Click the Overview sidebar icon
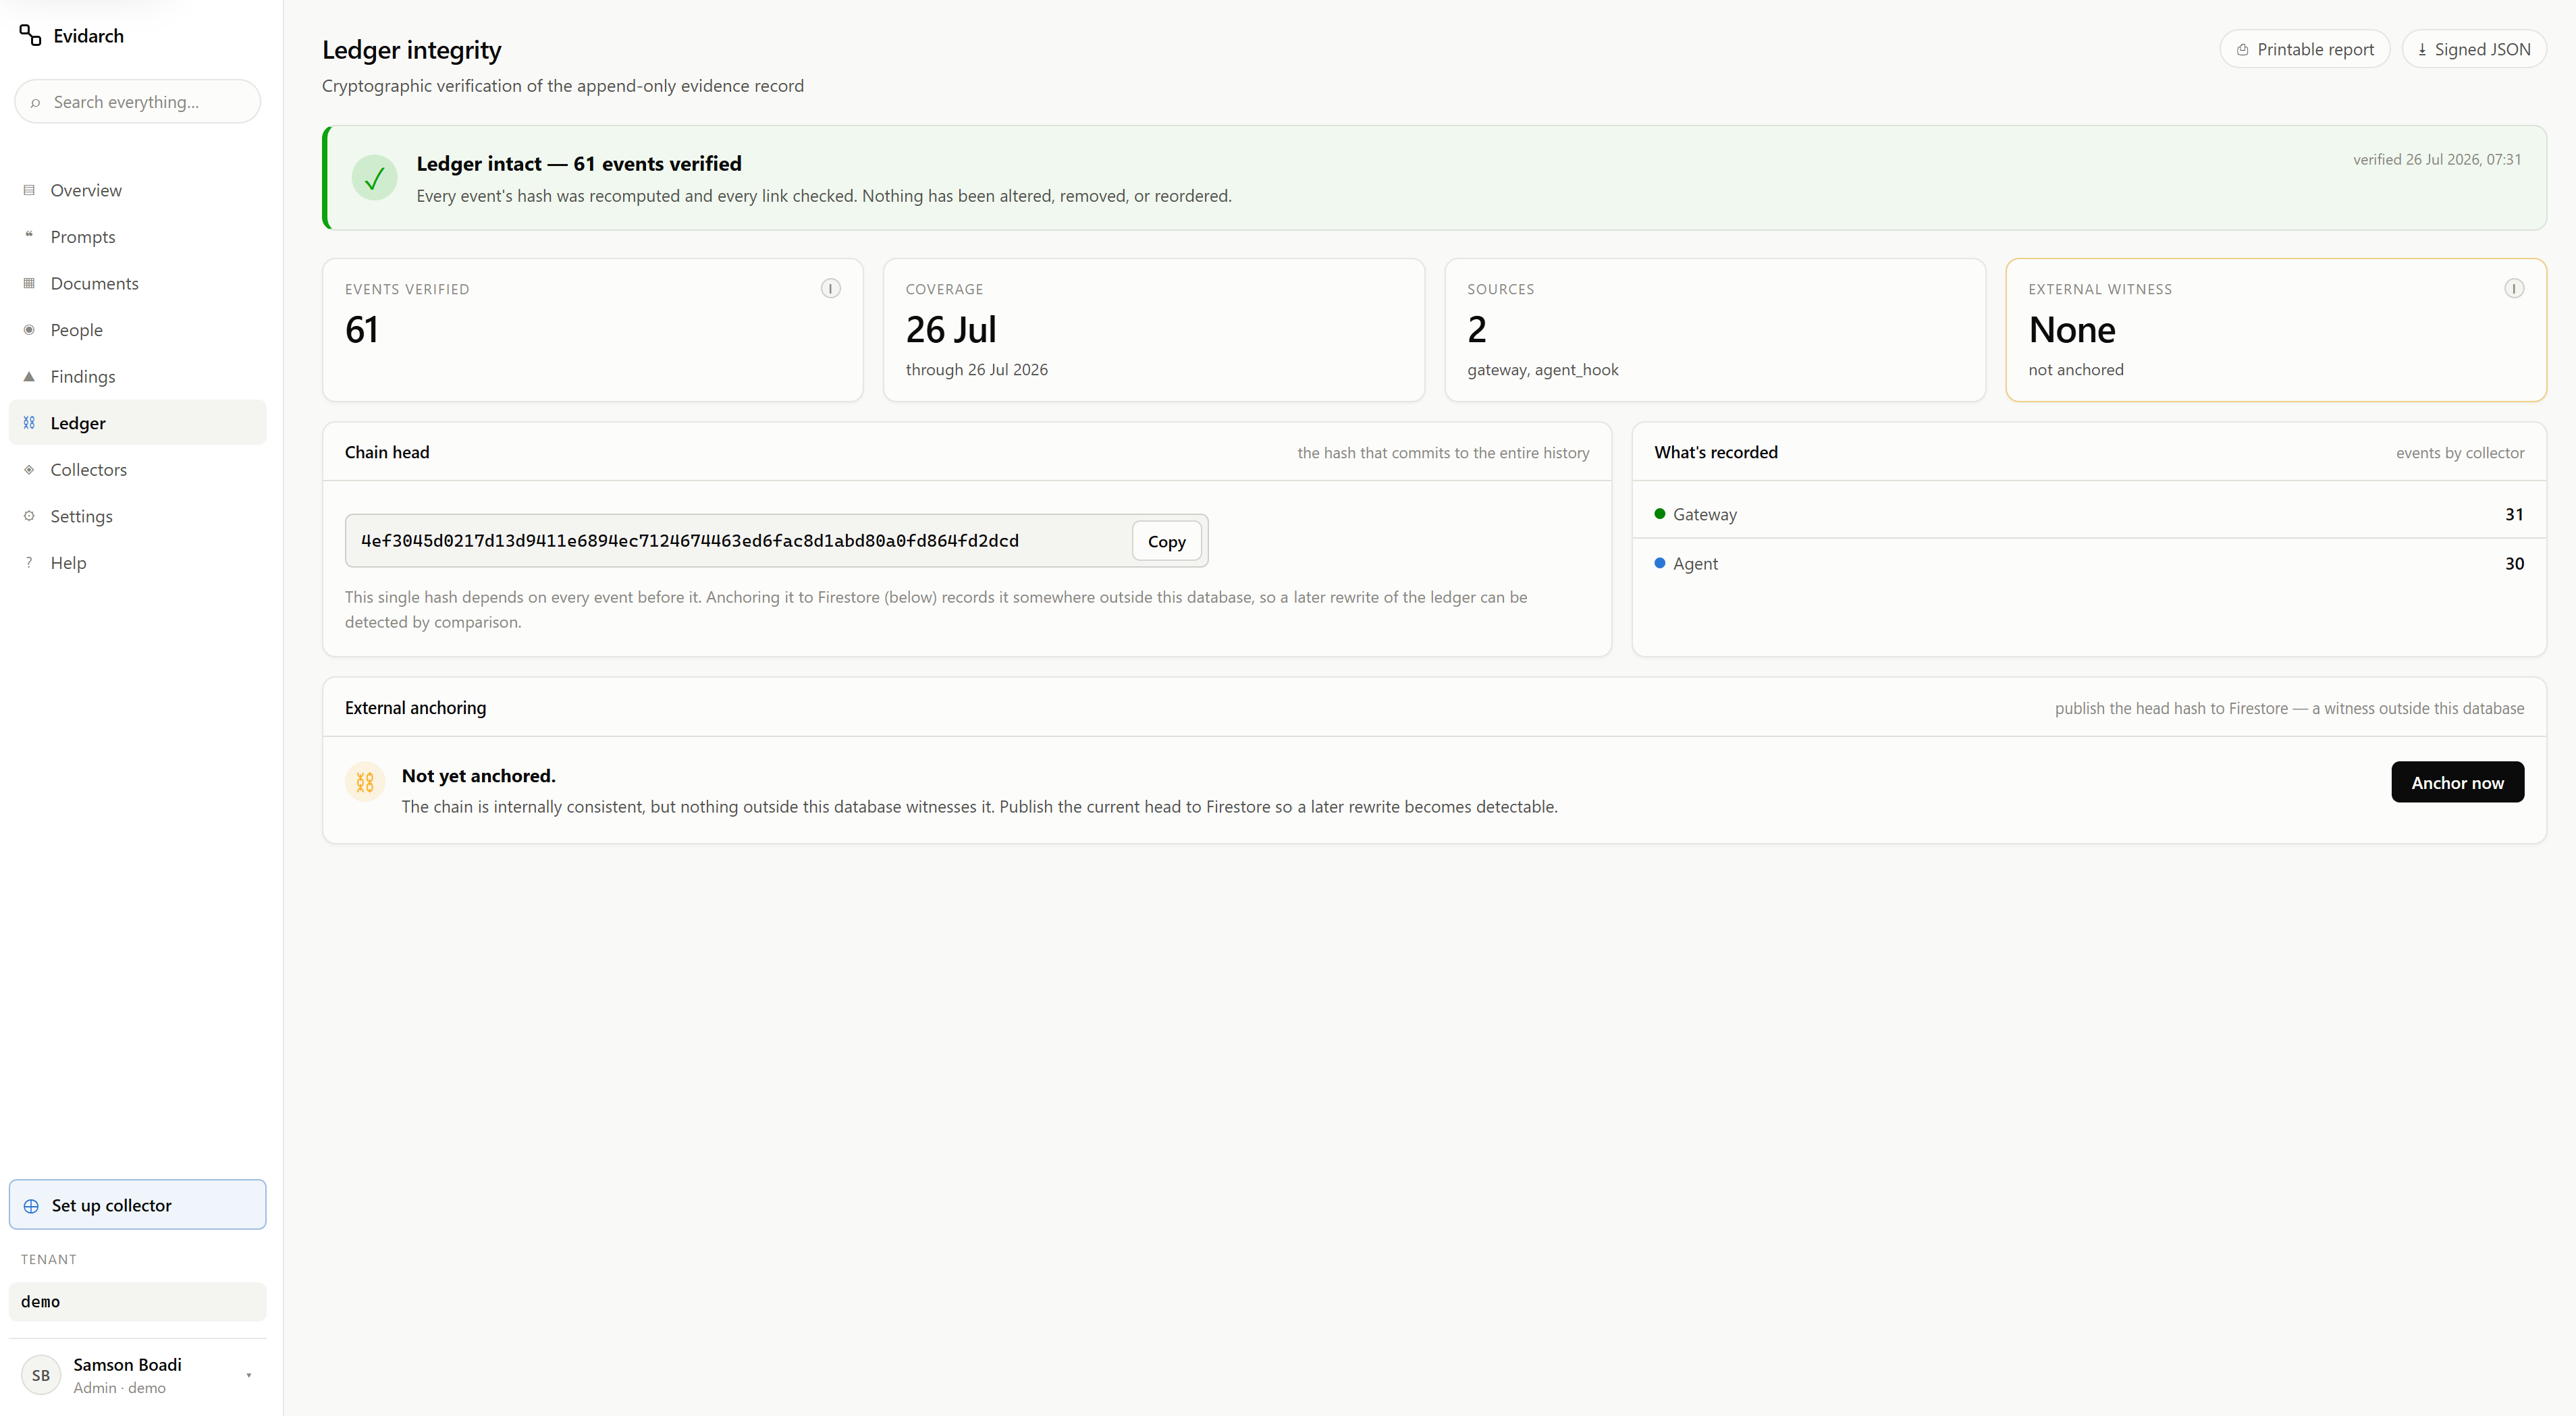This screenshot has height=1416, width=2576. click(x=29, y=190)
